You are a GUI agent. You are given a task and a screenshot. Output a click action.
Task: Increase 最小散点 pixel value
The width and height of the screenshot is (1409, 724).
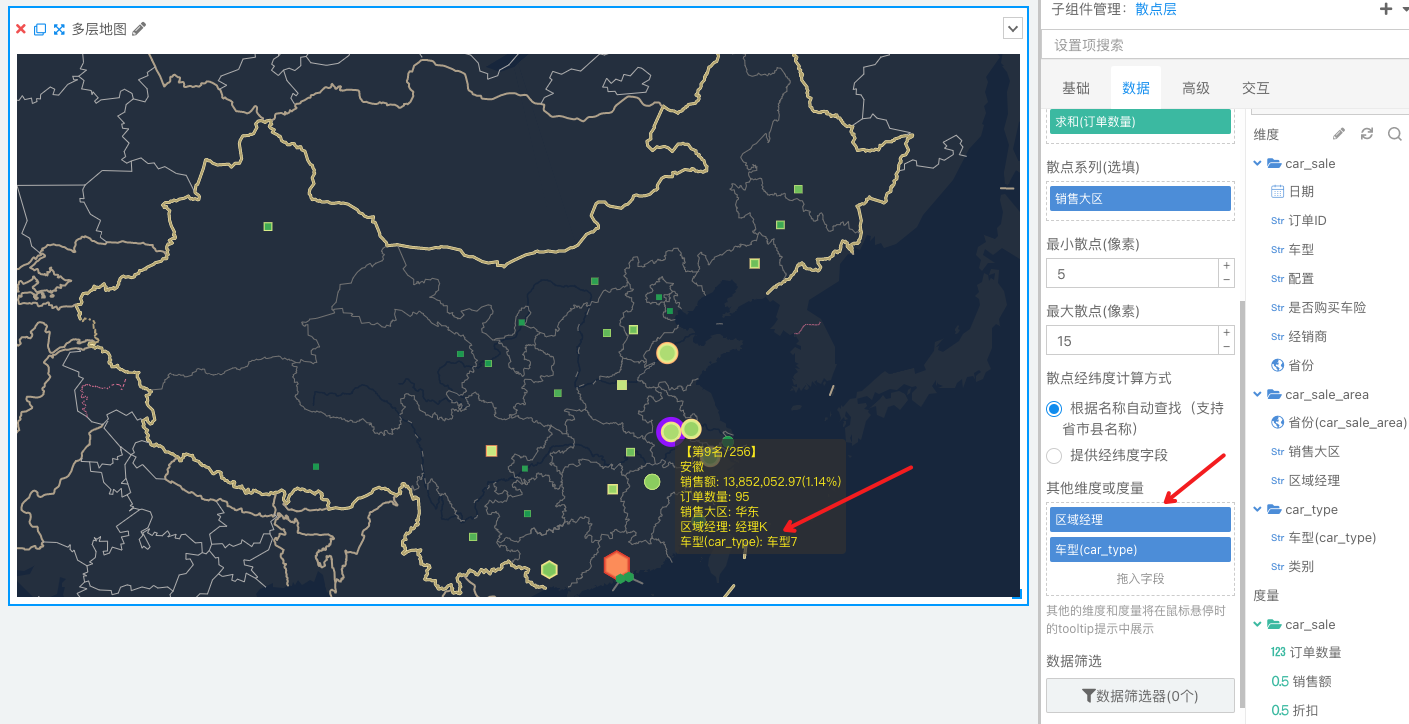pyautogui.click(x=1226, y=266)
